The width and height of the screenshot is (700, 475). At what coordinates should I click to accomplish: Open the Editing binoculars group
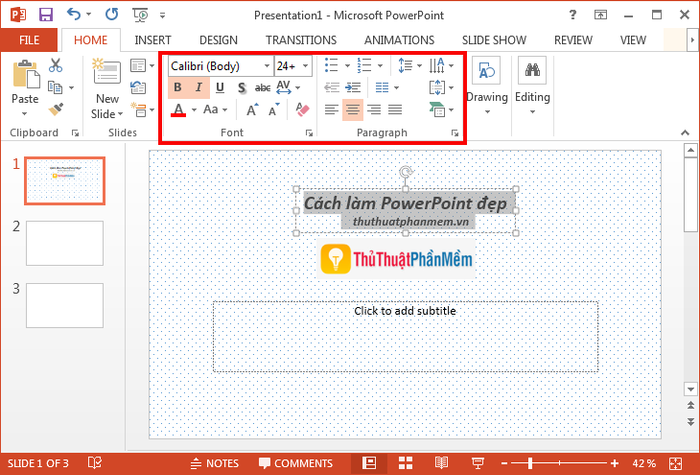(x=532, y=85)
